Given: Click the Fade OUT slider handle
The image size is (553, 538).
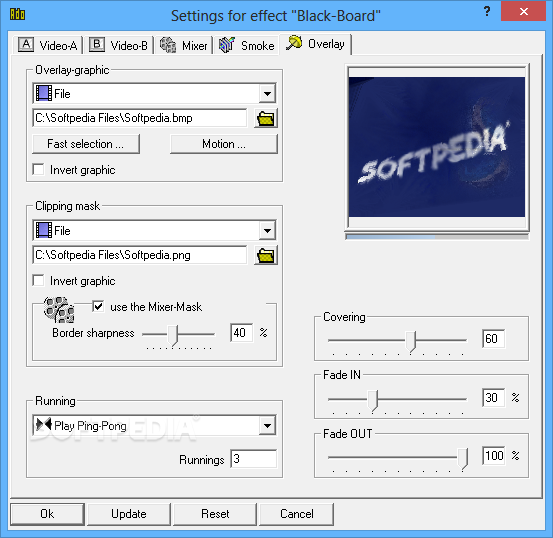Looking at the screenshot, I should click(463, 459).
